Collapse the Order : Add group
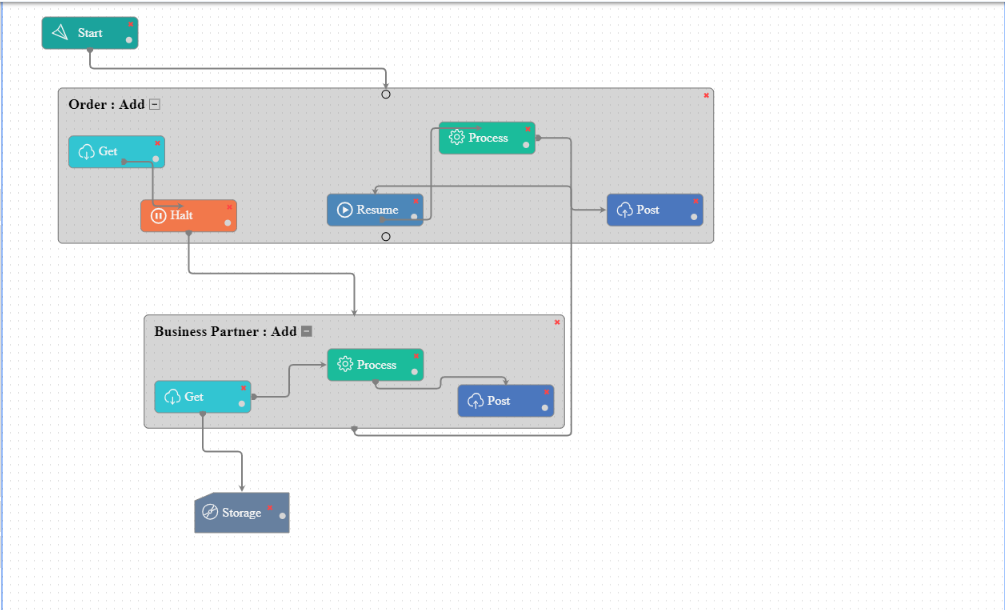 click(155, 105)
